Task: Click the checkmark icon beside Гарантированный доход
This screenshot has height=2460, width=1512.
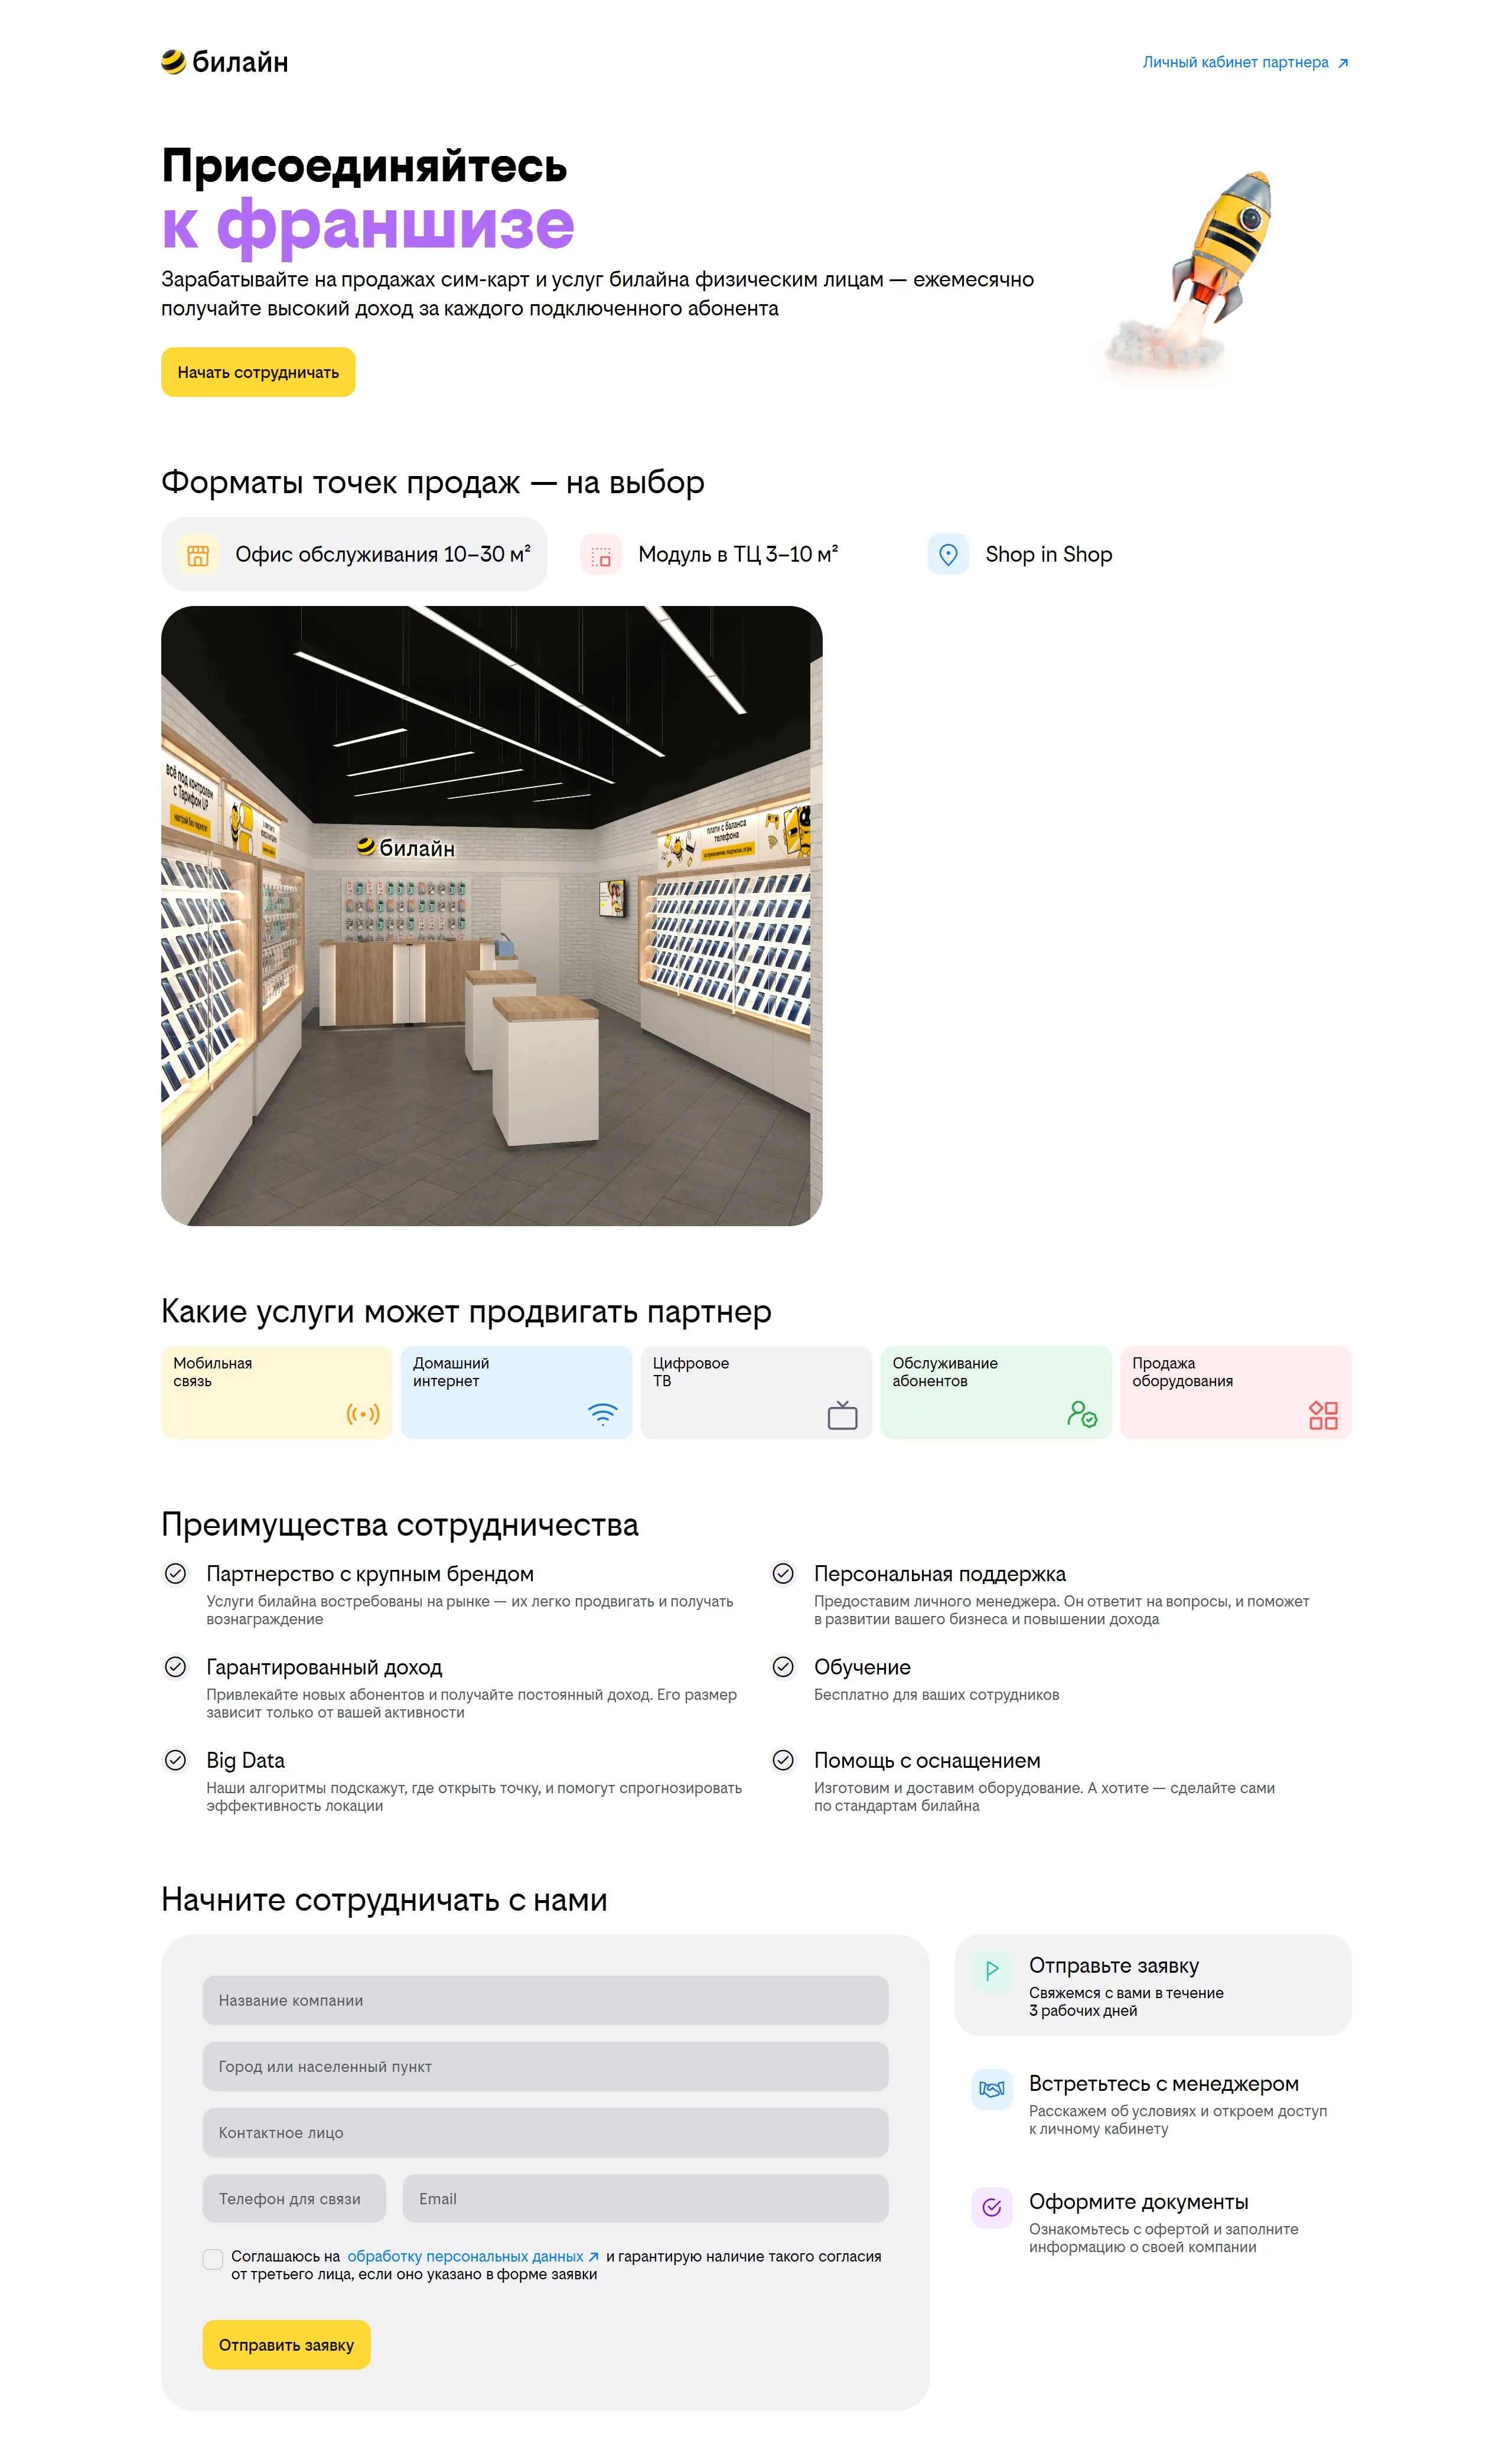Action: point(175,1667)
